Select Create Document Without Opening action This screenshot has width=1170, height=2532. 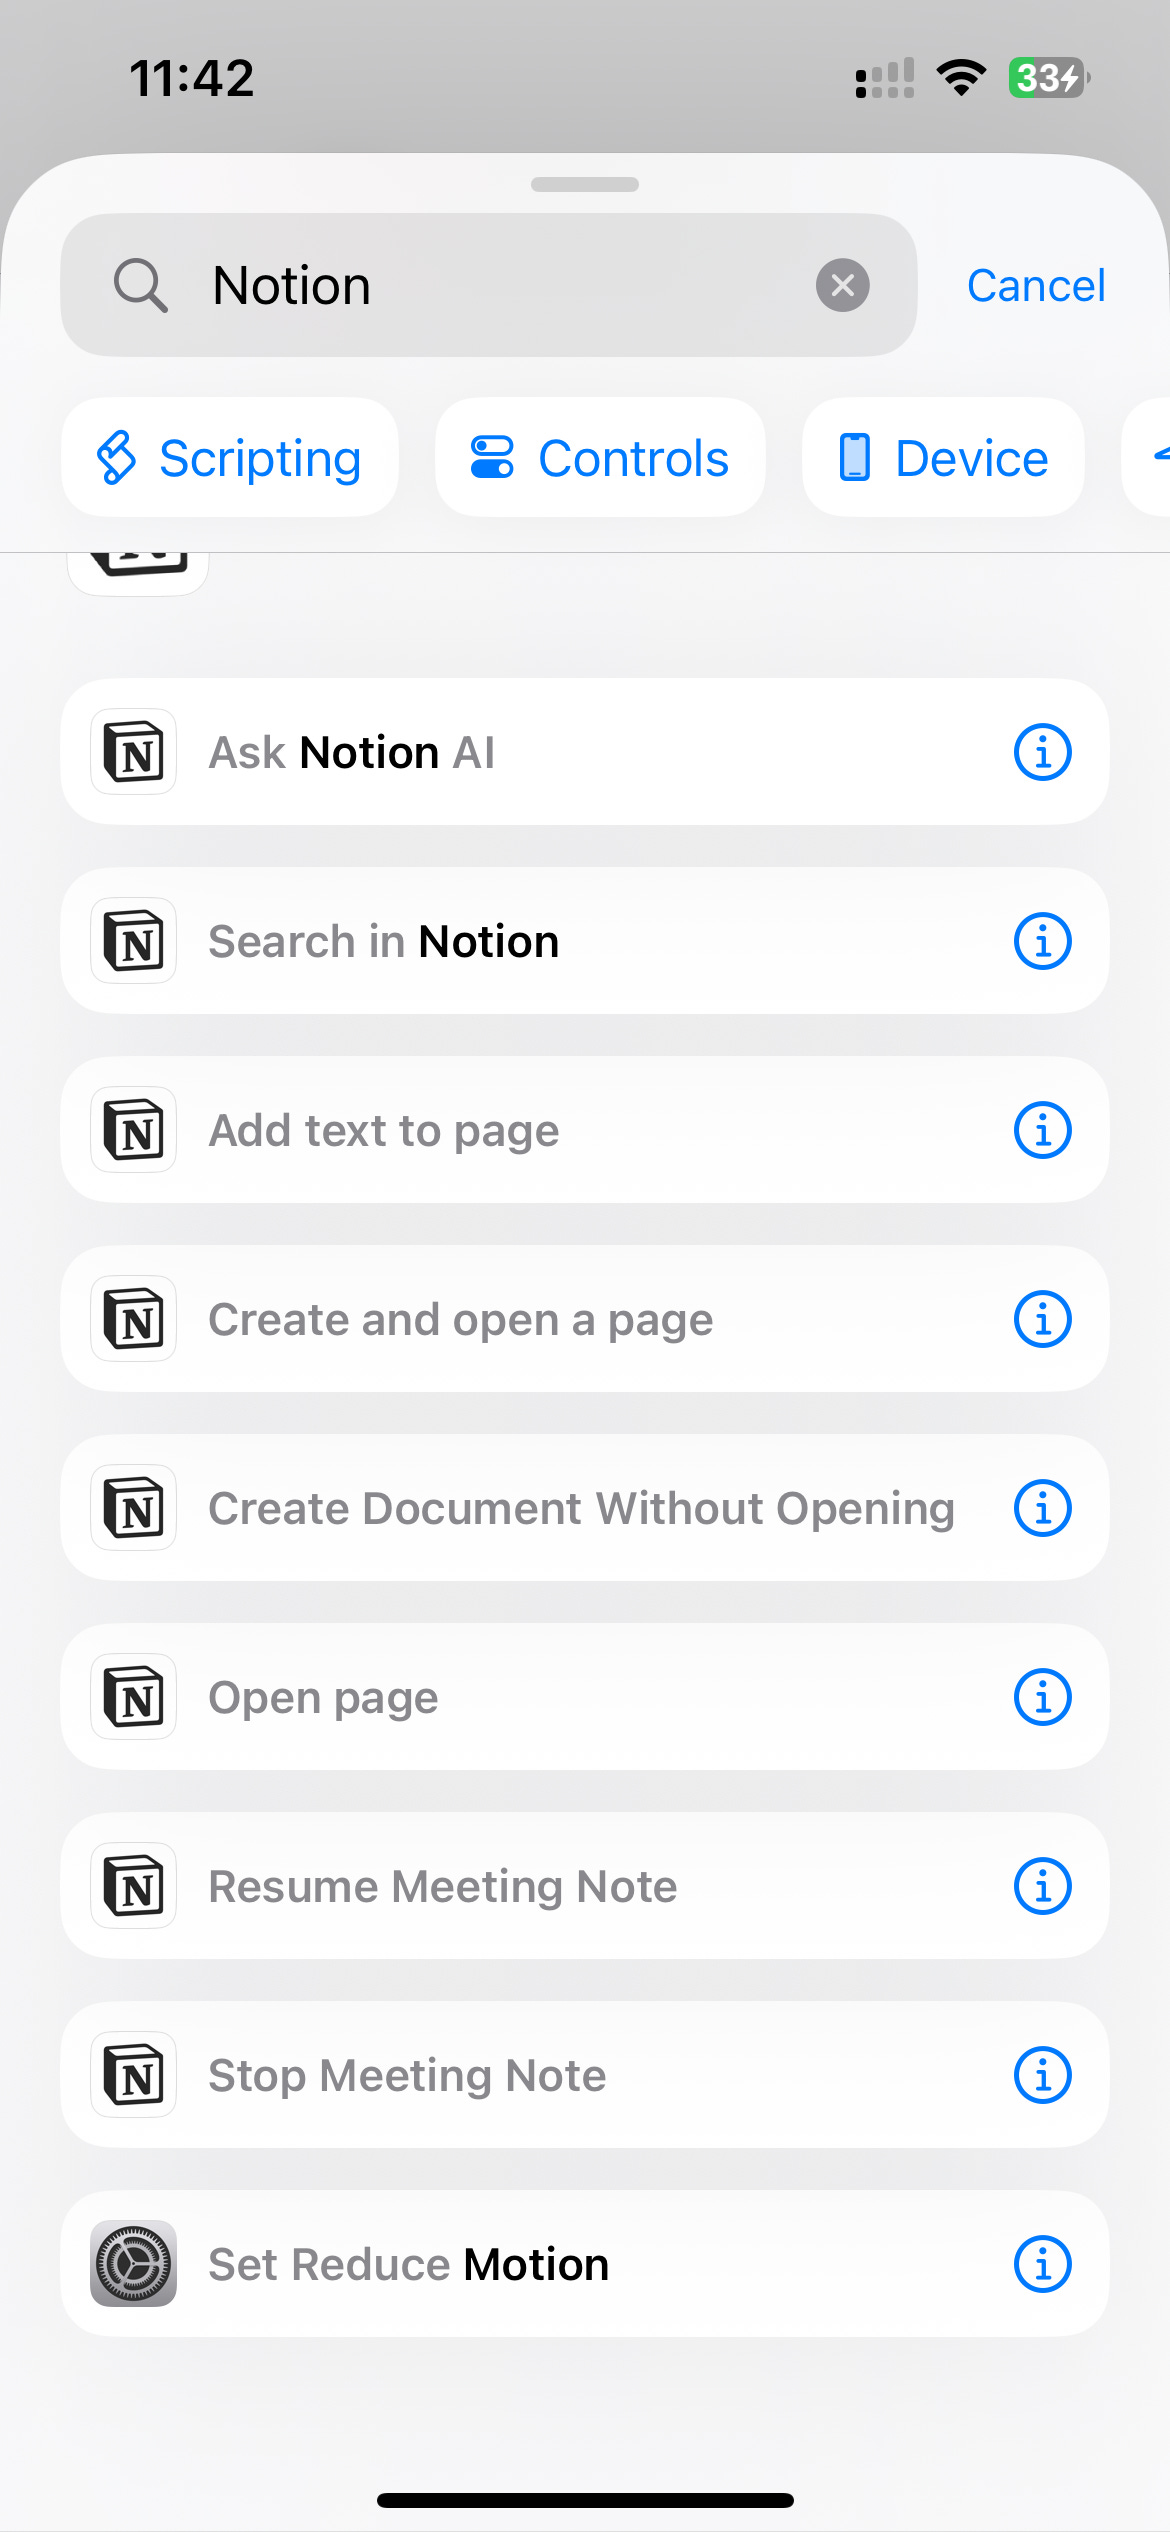point(585,1508)
